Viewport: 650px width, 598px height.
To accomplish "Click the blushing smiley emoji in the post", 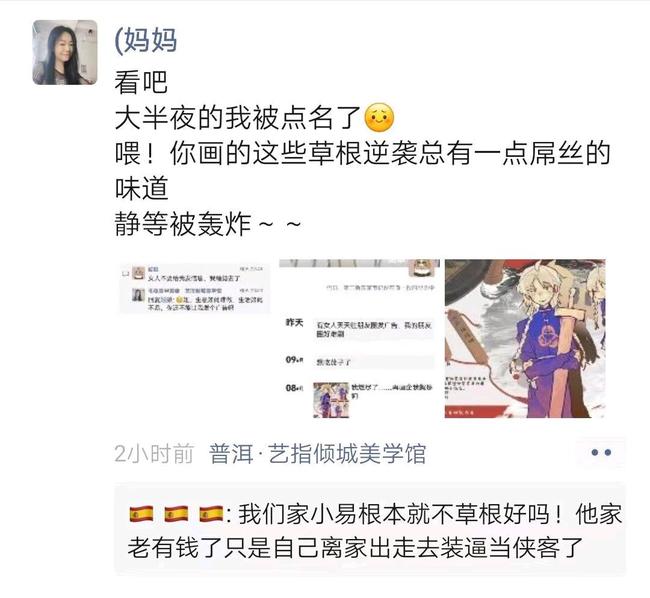I will pyautogui.click(x=379, y=118).
